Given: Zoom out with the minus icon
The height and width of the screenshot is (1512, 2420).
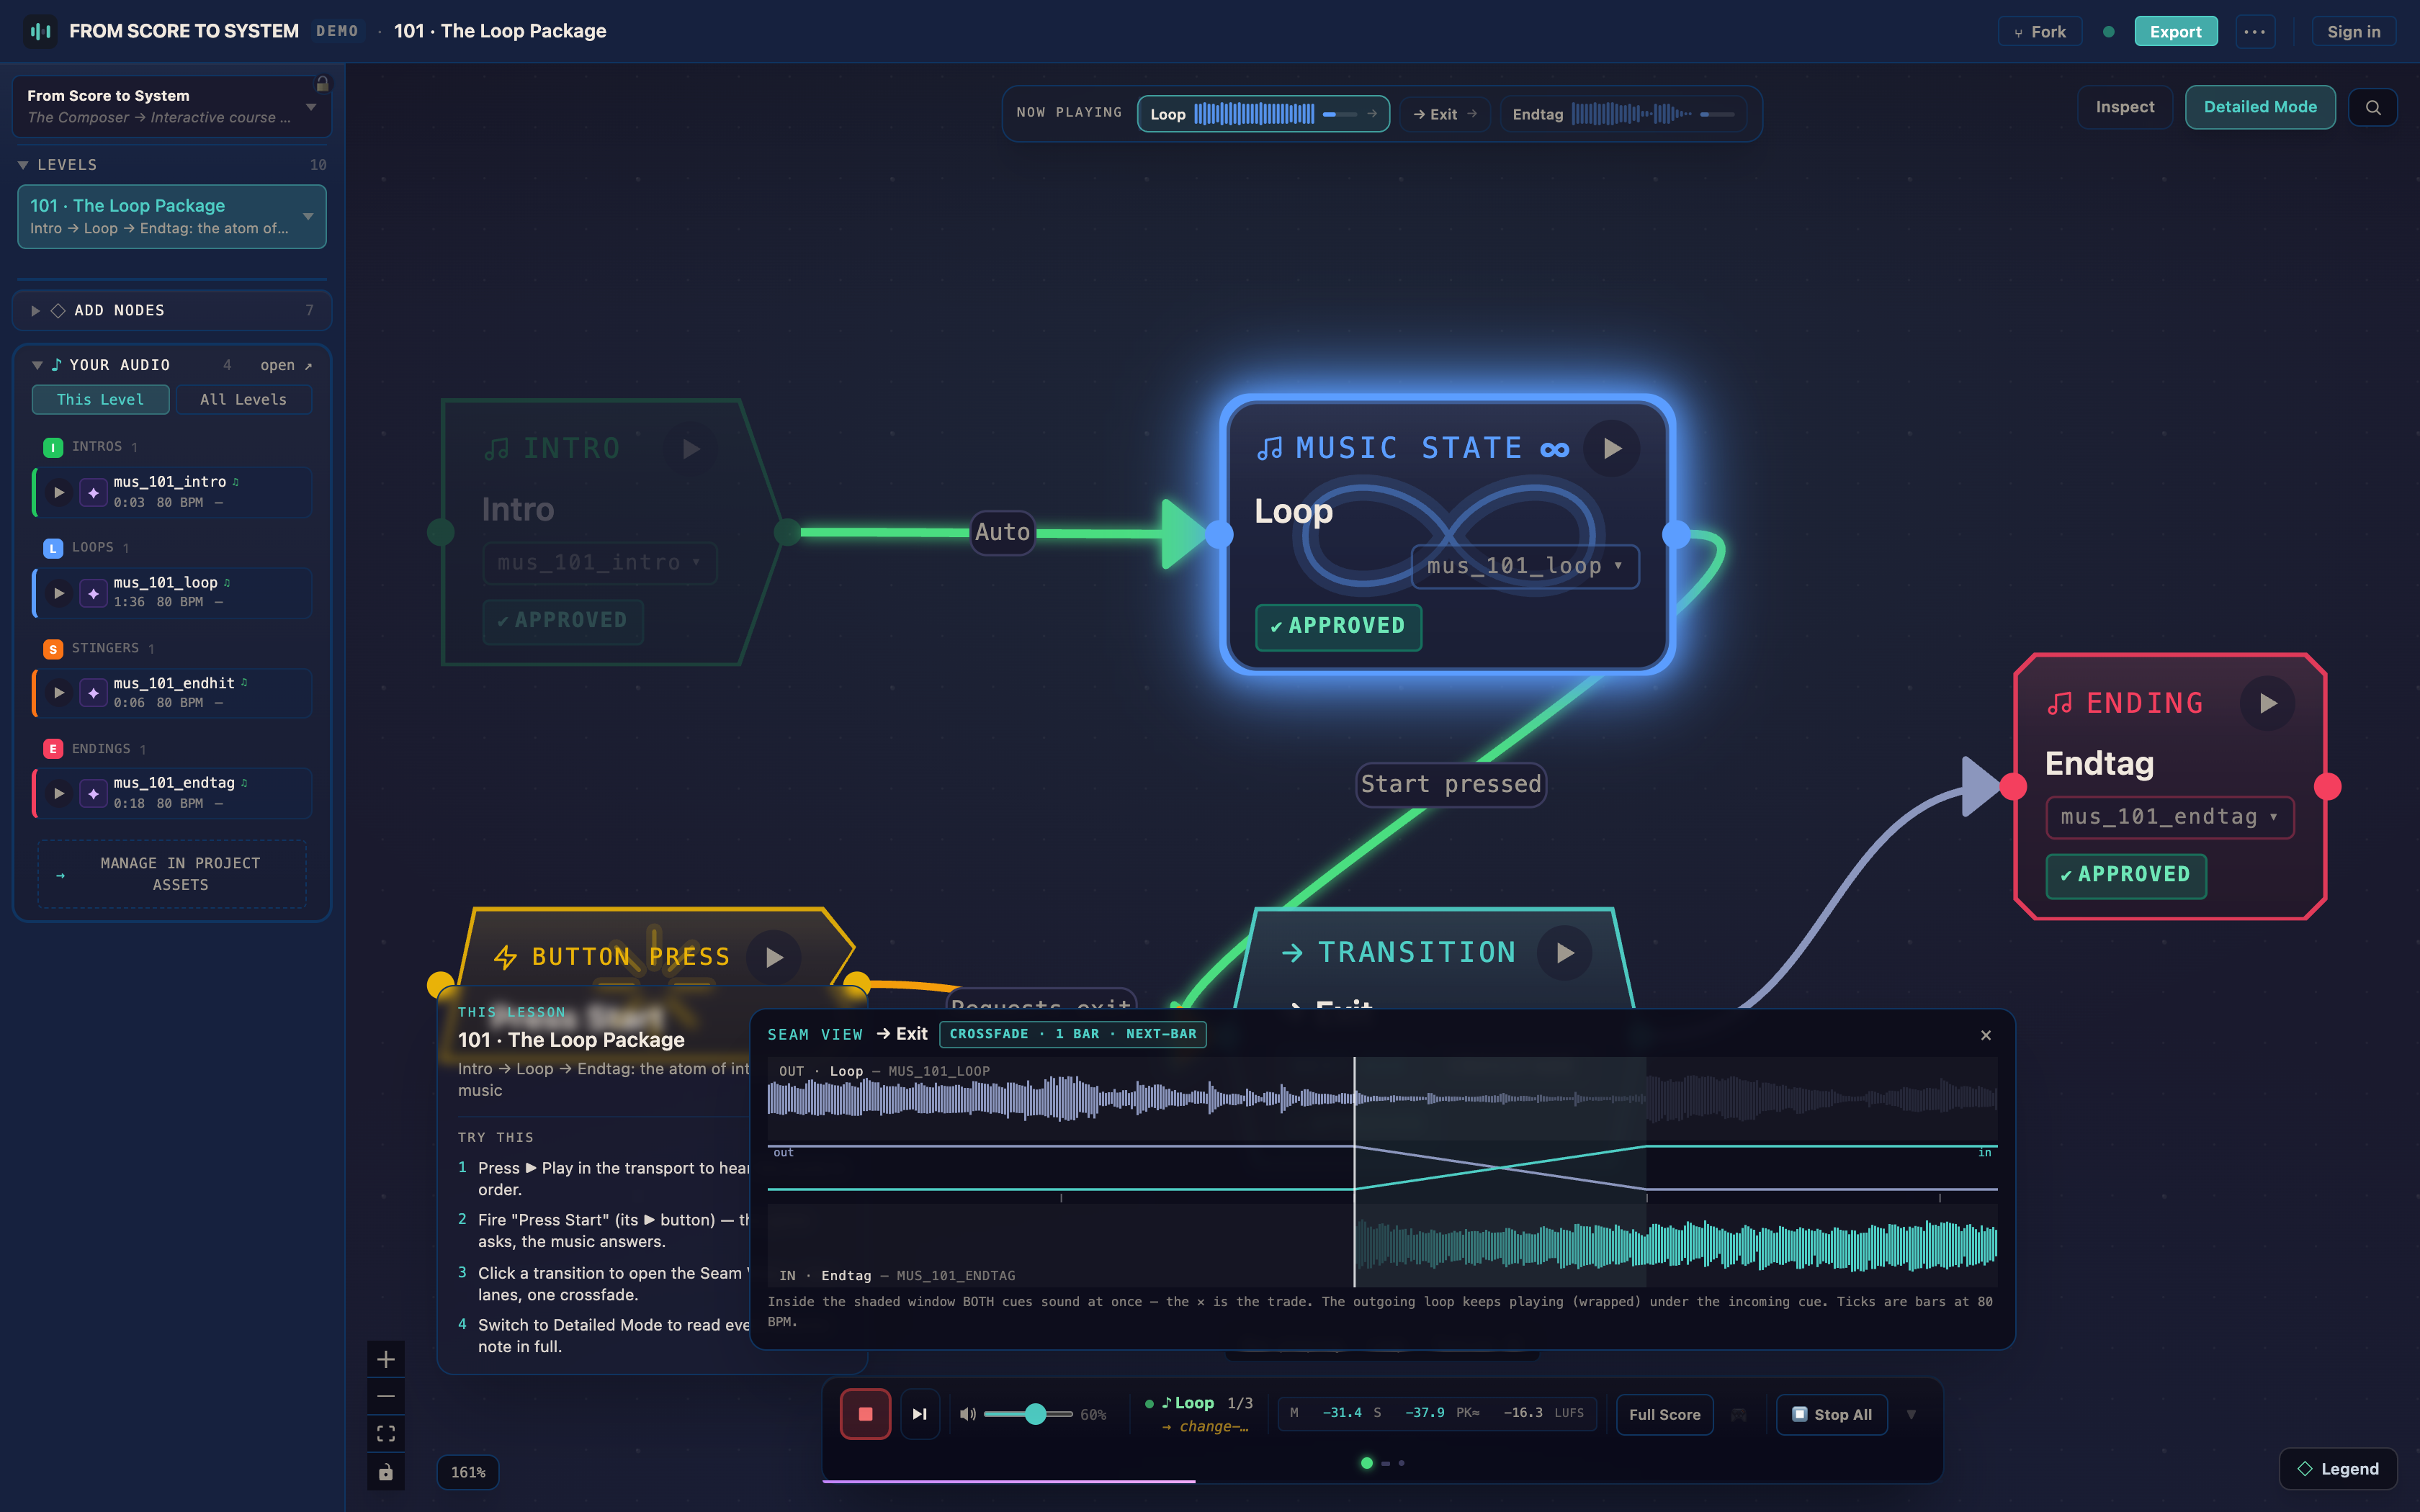Looking at the screenshot, I should pyautogui.click(x=386, y=1396).
